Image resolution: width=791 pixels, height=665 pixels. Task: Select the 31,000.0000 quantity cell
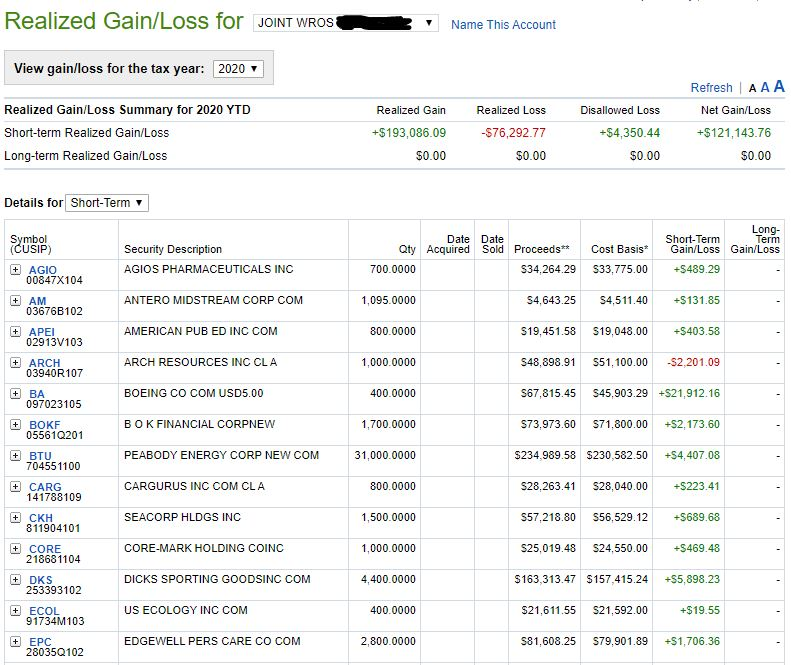point(385,456)
